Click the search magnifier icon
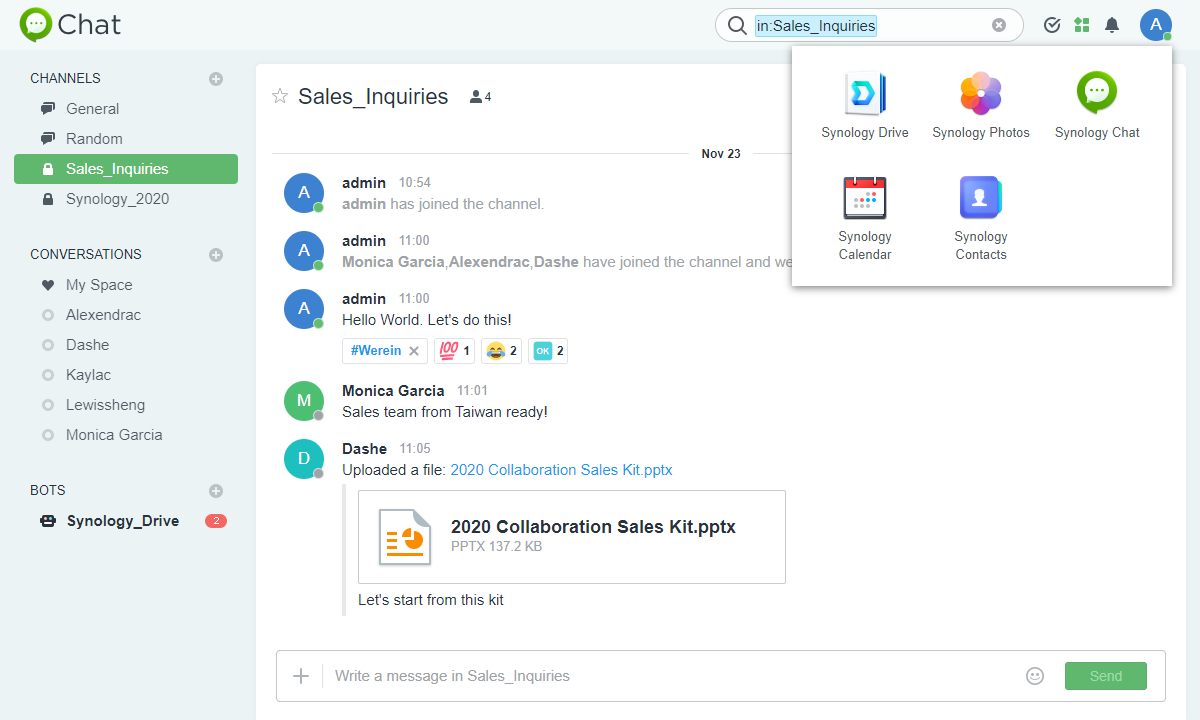The width and height of the screenshot is (1200, 720). click(x=737, y=26)
